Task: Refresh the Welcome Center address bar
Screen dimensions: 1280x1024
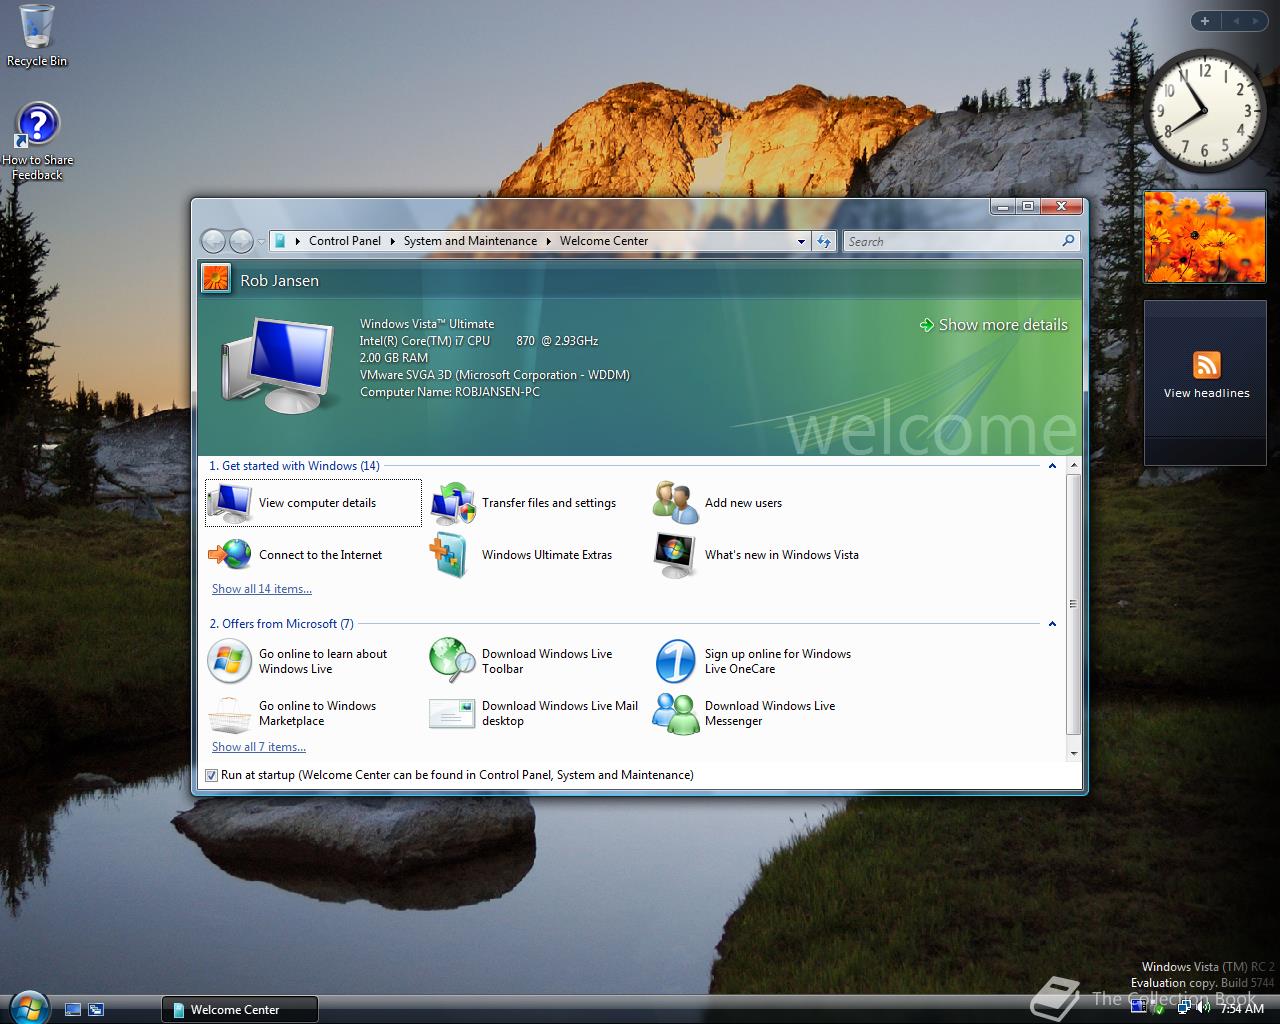Action: pos(824,241)
